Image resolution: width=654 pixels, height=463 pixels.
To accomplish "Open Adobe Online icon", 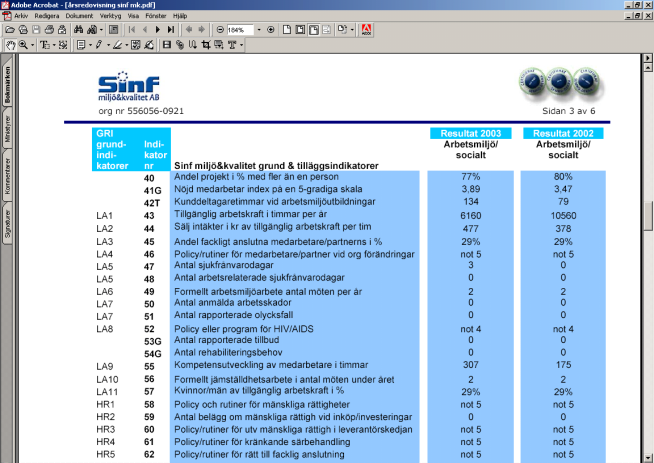I will [x=366, y=30].
